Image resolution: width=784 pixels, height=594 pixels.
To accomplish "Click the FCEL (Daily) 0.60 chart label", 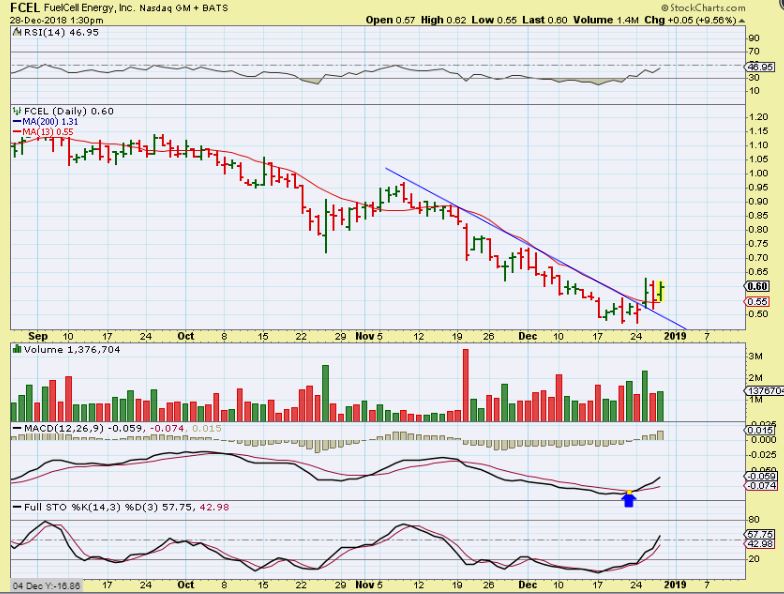I will (x=69, y=111).
